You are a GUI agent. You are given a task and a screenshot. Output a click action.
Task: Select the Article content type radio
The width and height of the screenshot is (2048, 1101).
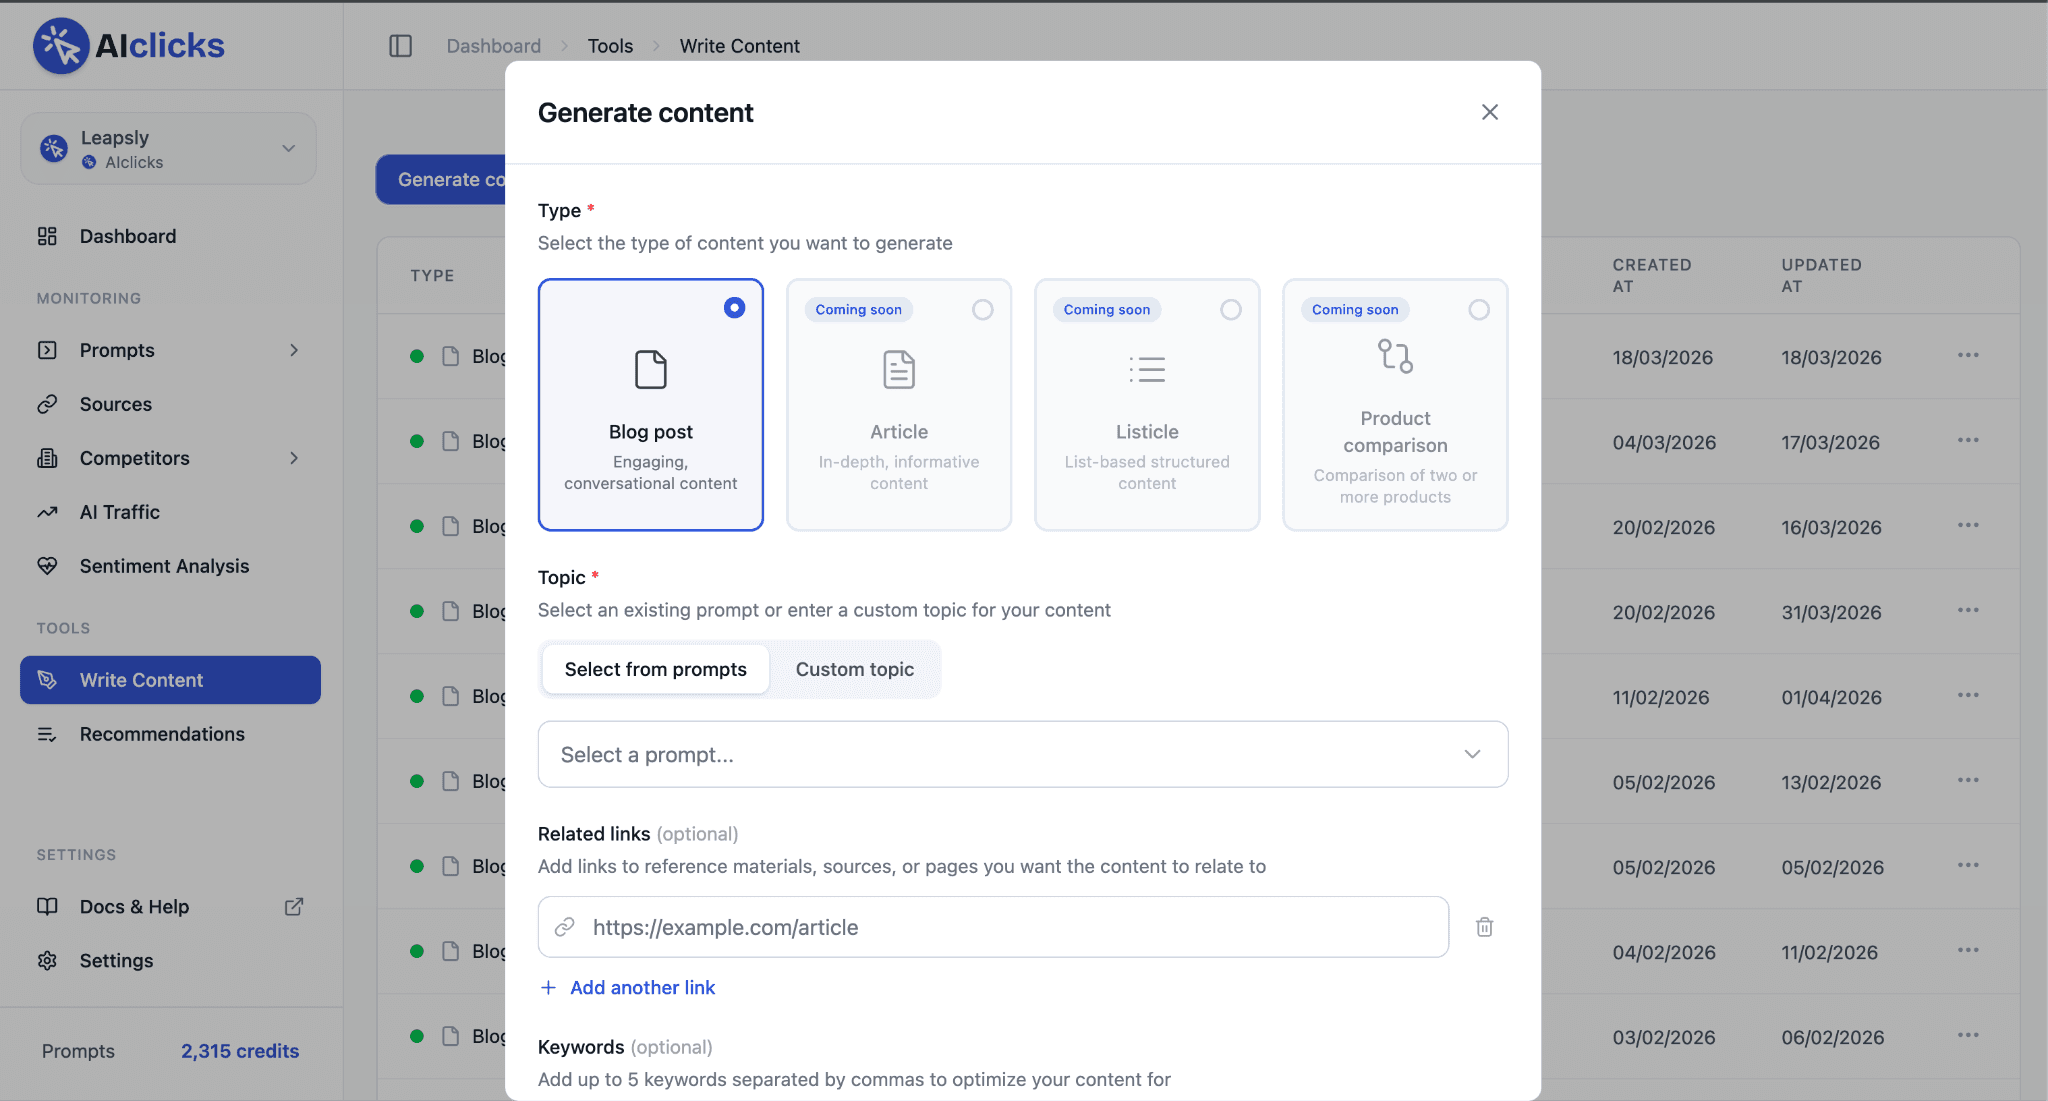[x=982, y=310]
